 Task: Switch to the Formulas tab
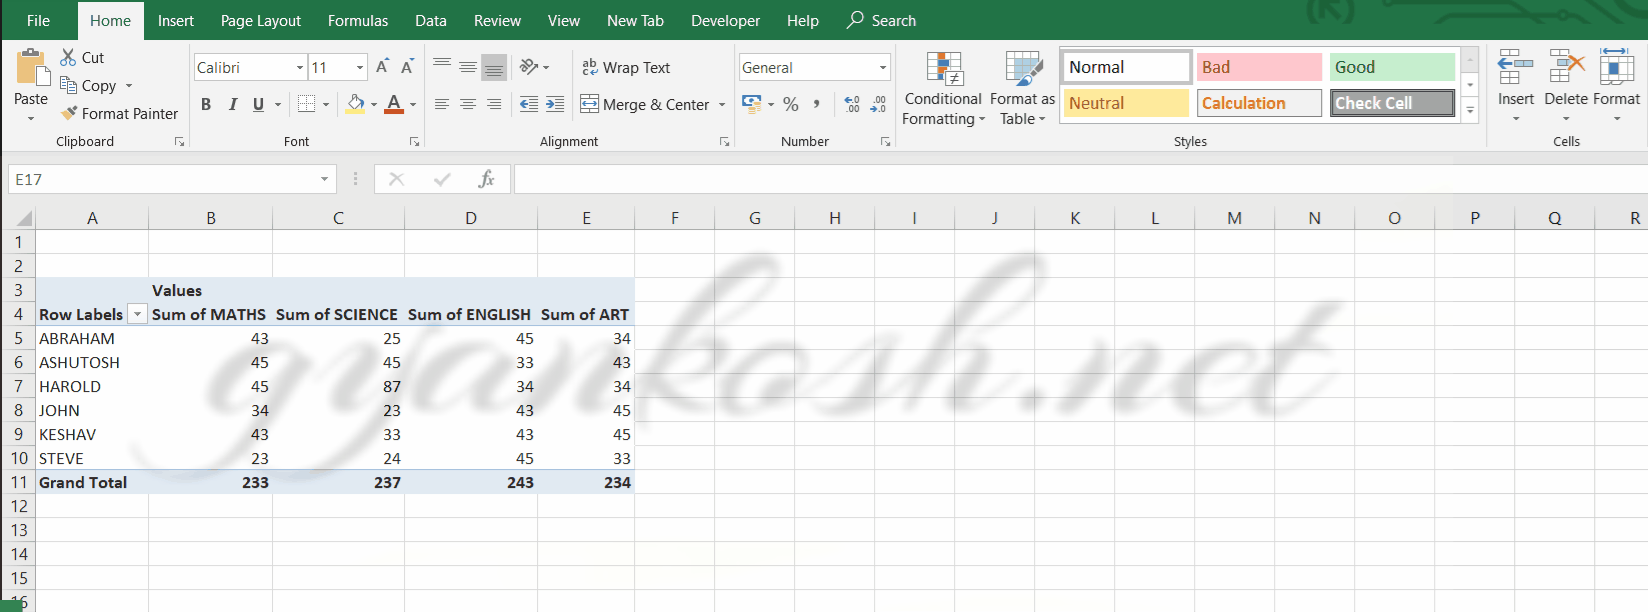358,20
